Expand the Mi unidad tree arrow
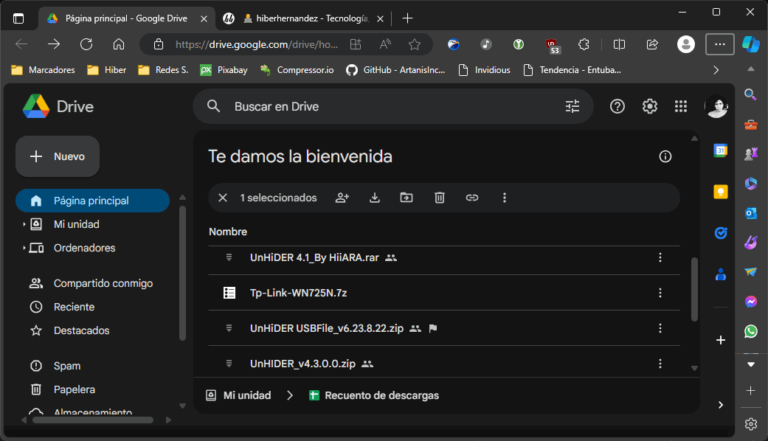This screenshot has height=441, width=768. click(x=24, y=224)
